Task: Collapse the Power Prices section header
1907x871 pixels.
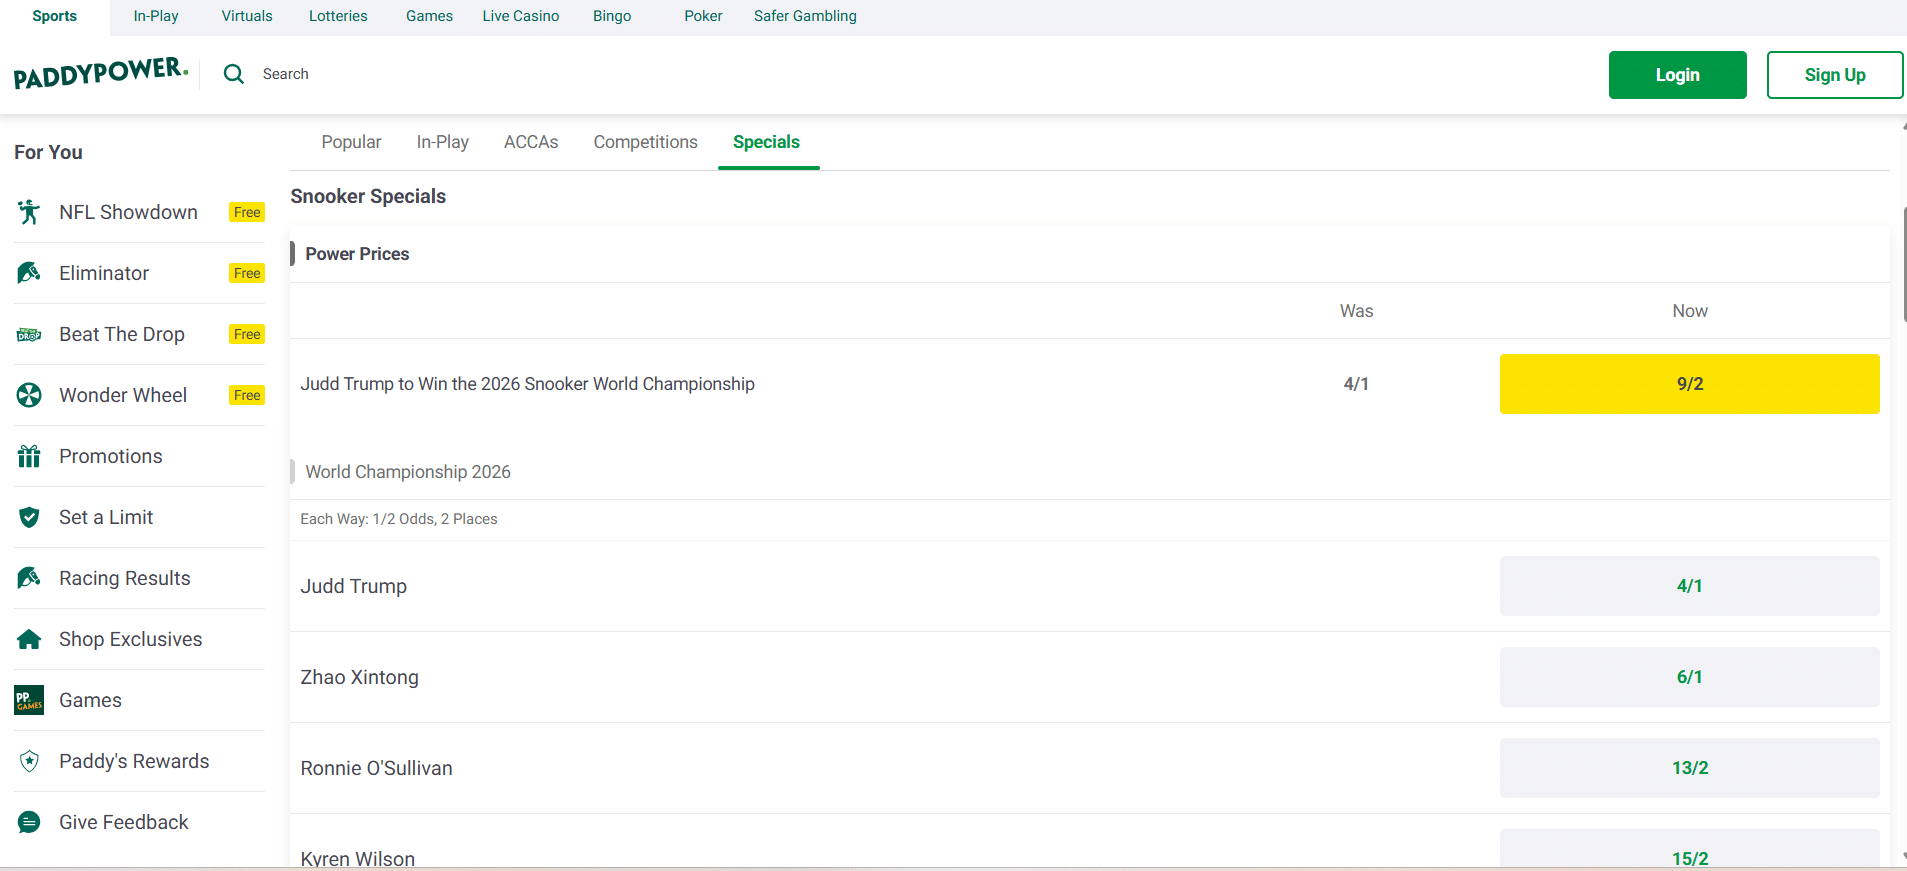Action: (x=1090, y=254)
